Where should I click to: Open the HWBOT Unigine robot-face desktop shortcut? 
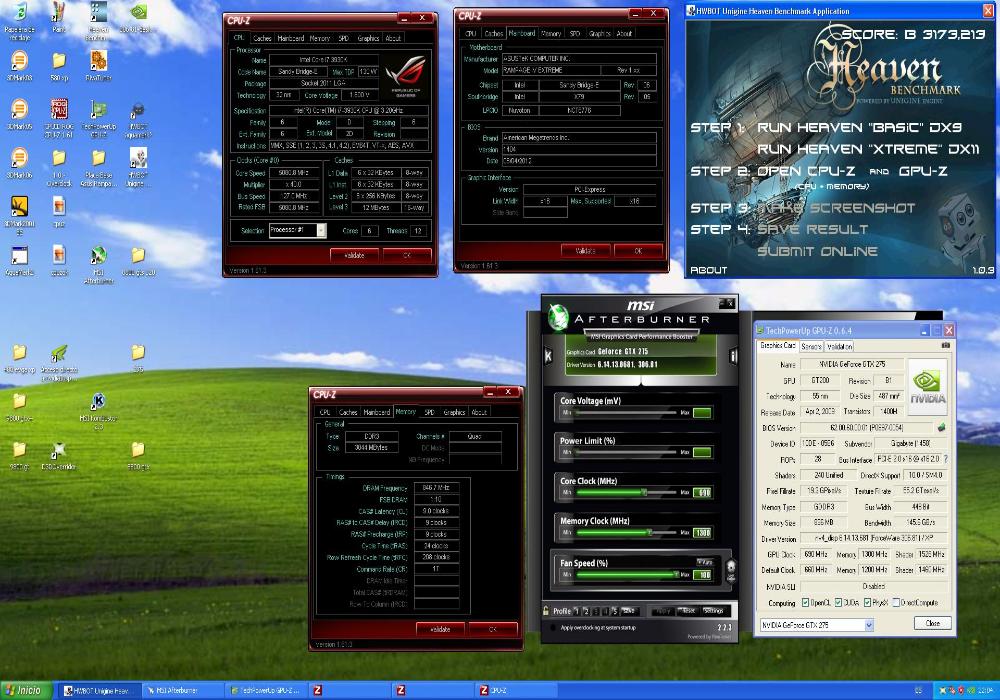click(138, 158)
